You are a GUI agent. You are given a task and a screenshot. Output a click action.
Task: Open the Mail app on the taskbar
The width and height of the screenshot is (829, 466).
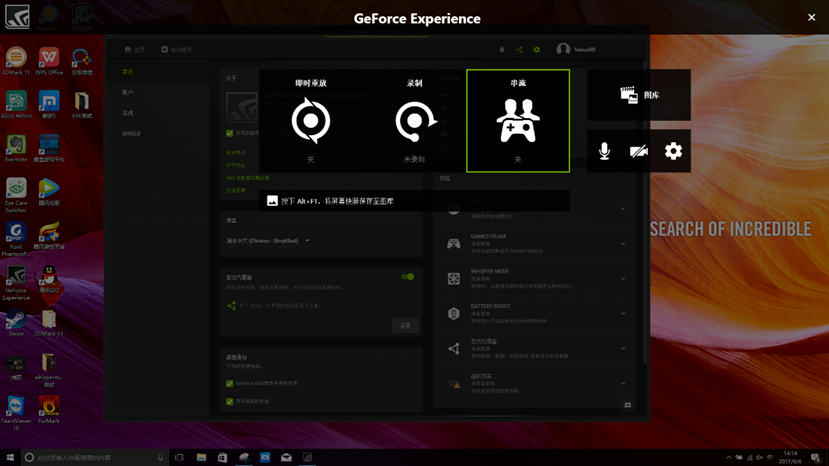point(286,457)
